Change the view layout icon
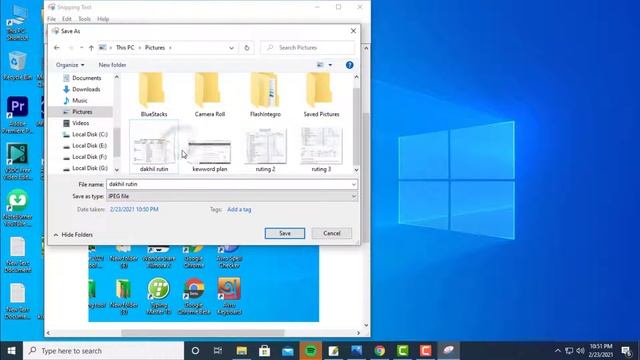640x360 pixels. pyautogui.click(x=320, y=65)
